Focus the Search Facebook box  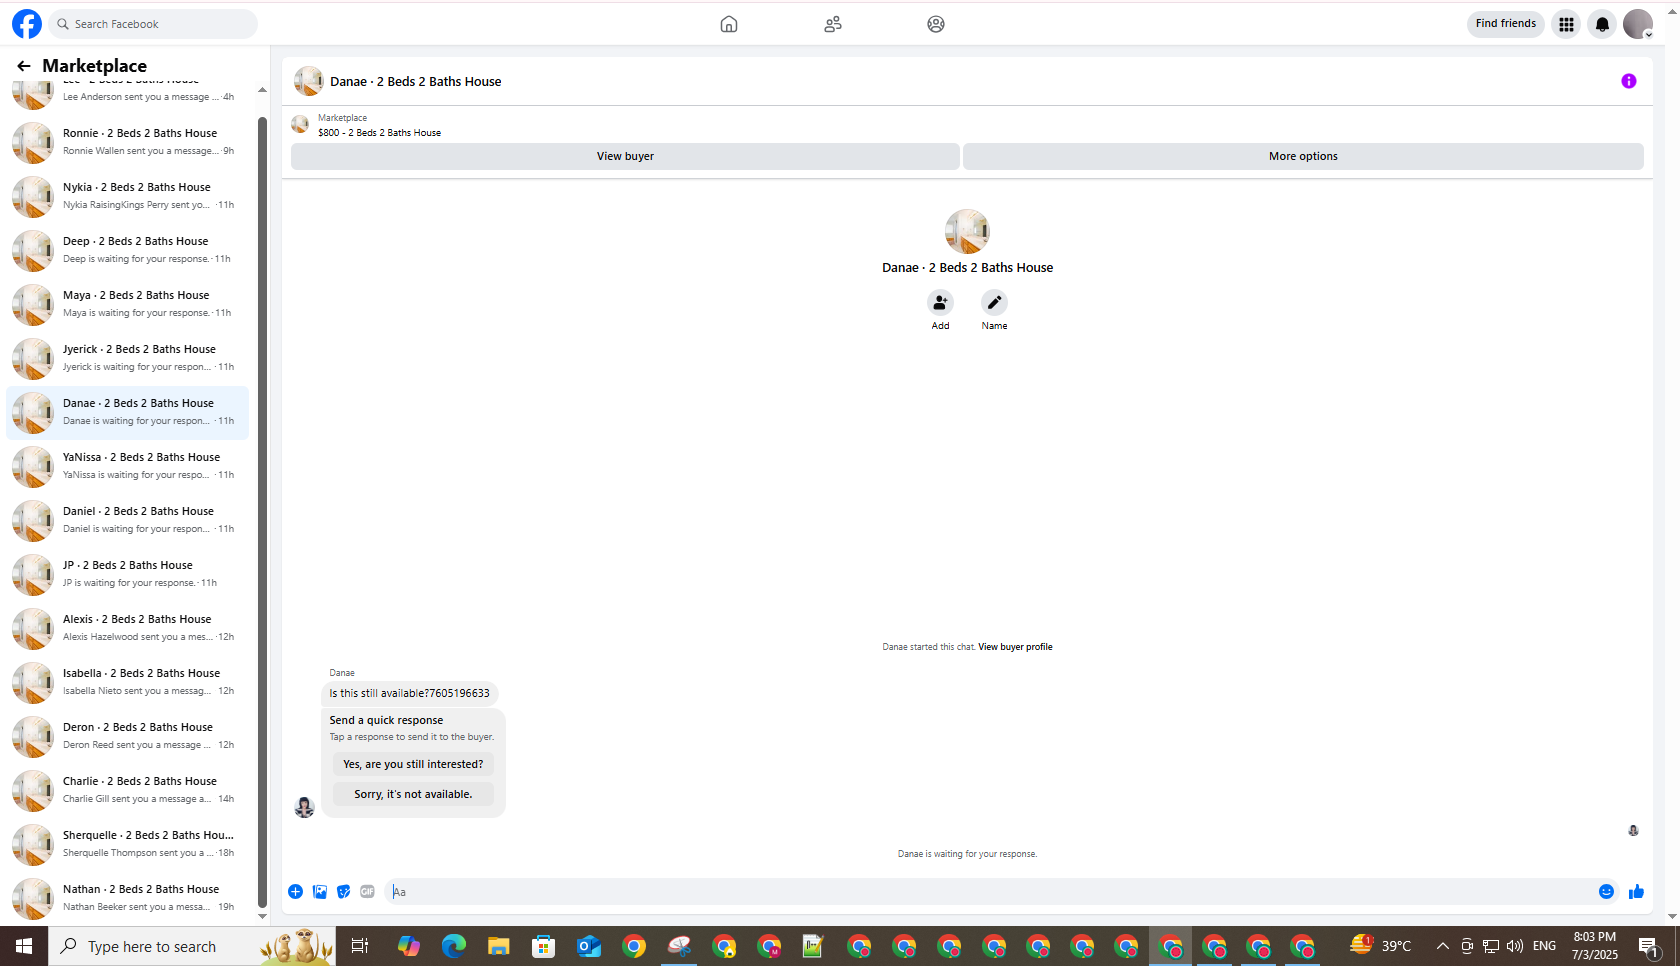point(153,24)
